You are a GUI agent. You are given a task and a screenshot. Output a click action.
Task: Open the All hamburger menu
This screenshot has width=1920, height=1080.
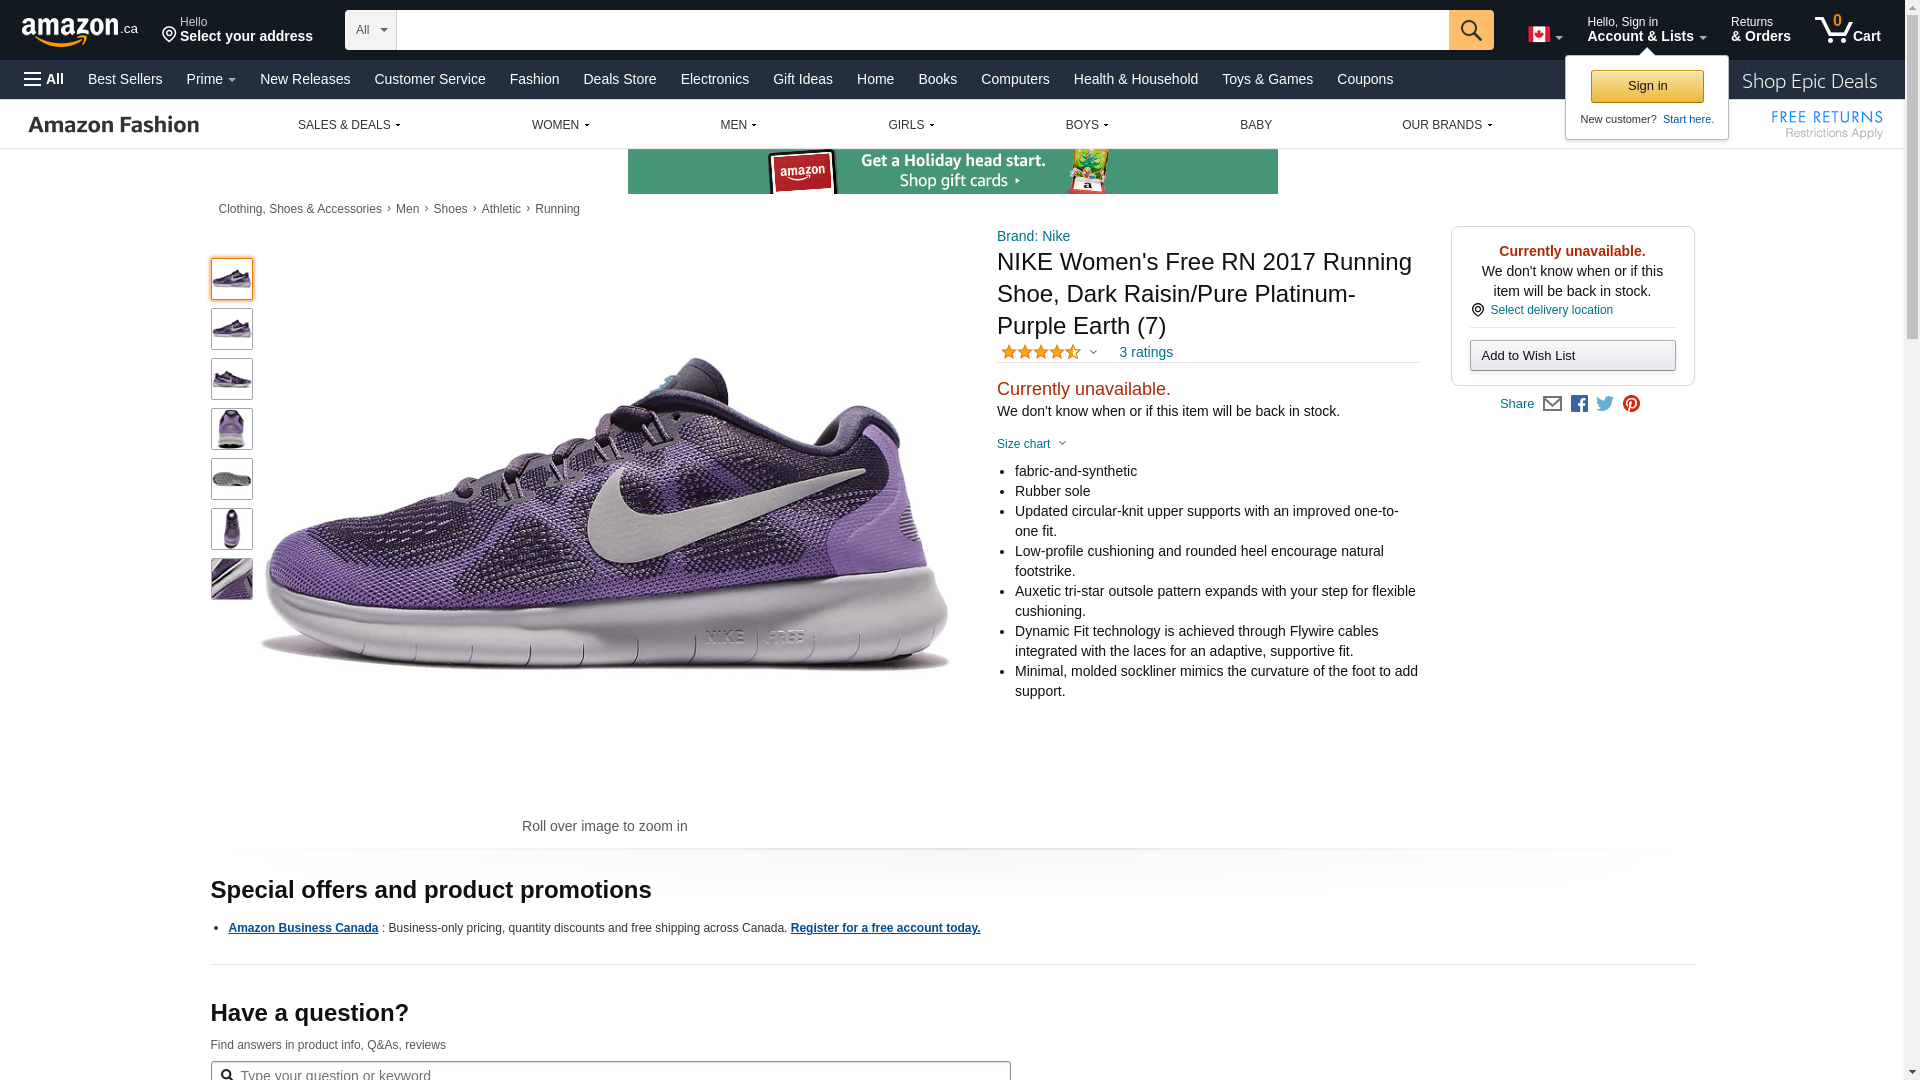pos(44,79)
